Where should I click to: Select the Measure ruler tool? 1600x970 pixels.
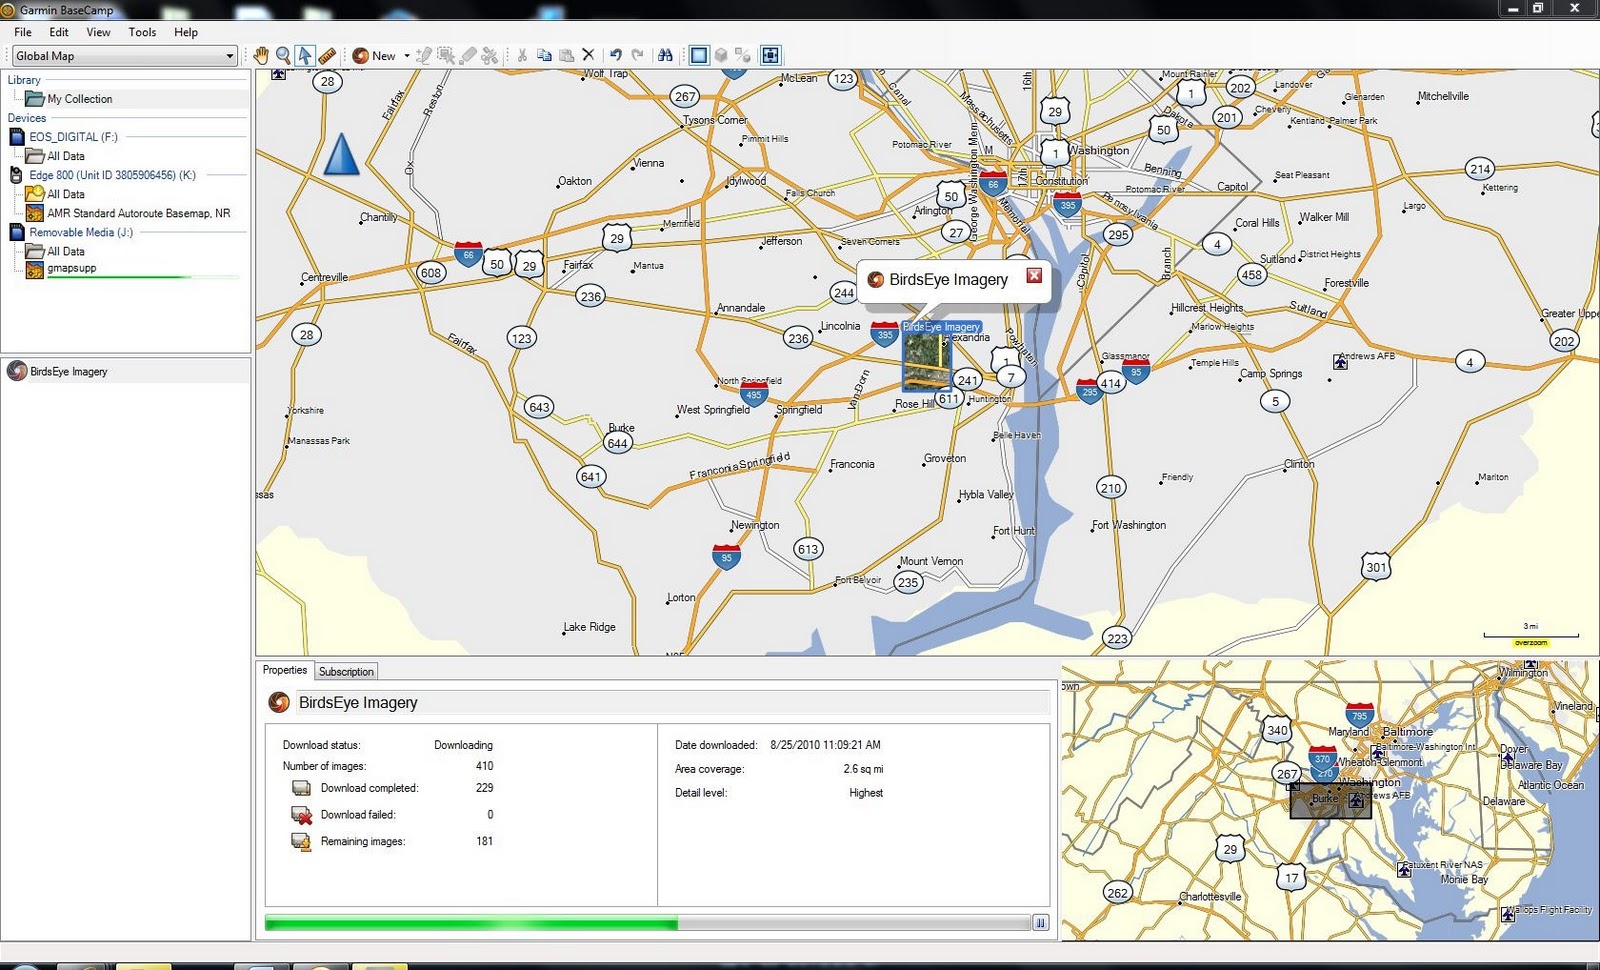tap(327, 55)
